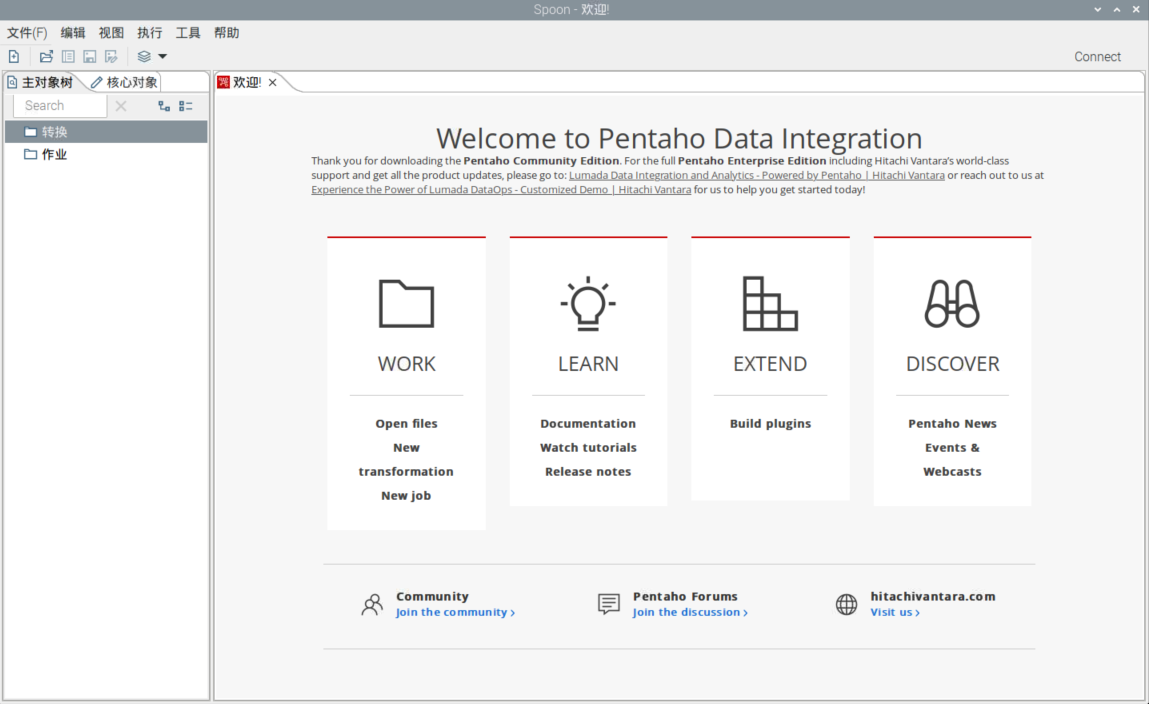Viewport: 1149px width, 704px height.
Task: Click the globe icon next to hitachivantara.com
Action: [x=846, y=604]
